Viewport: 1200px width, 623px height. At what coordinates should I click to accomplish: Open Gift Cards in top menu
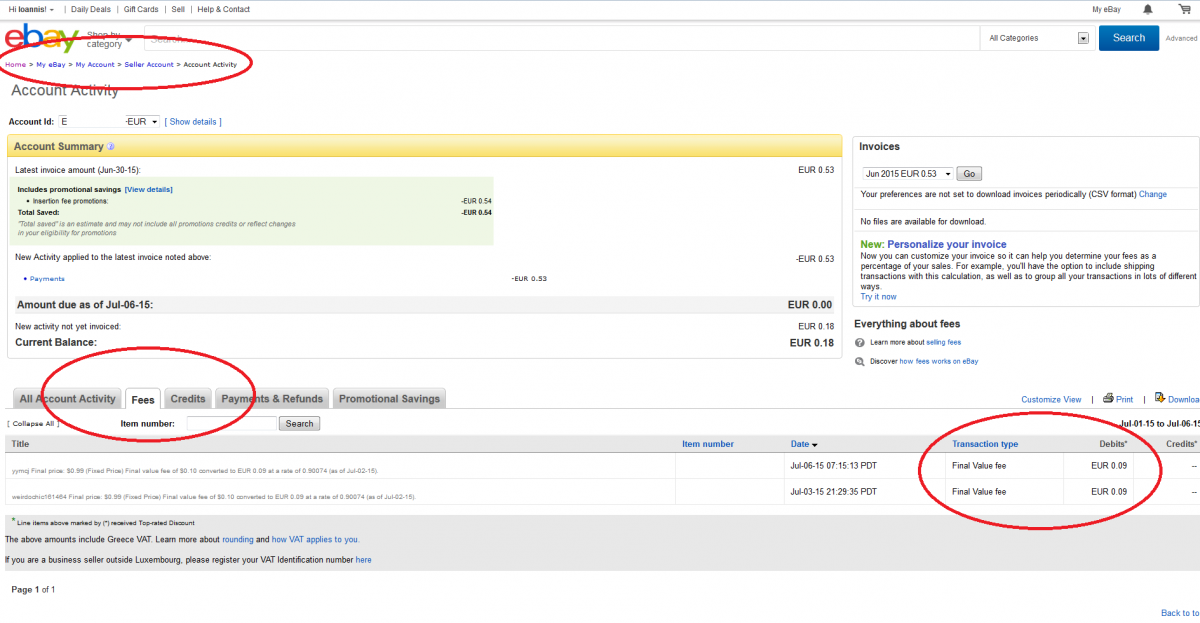point(141,9)
